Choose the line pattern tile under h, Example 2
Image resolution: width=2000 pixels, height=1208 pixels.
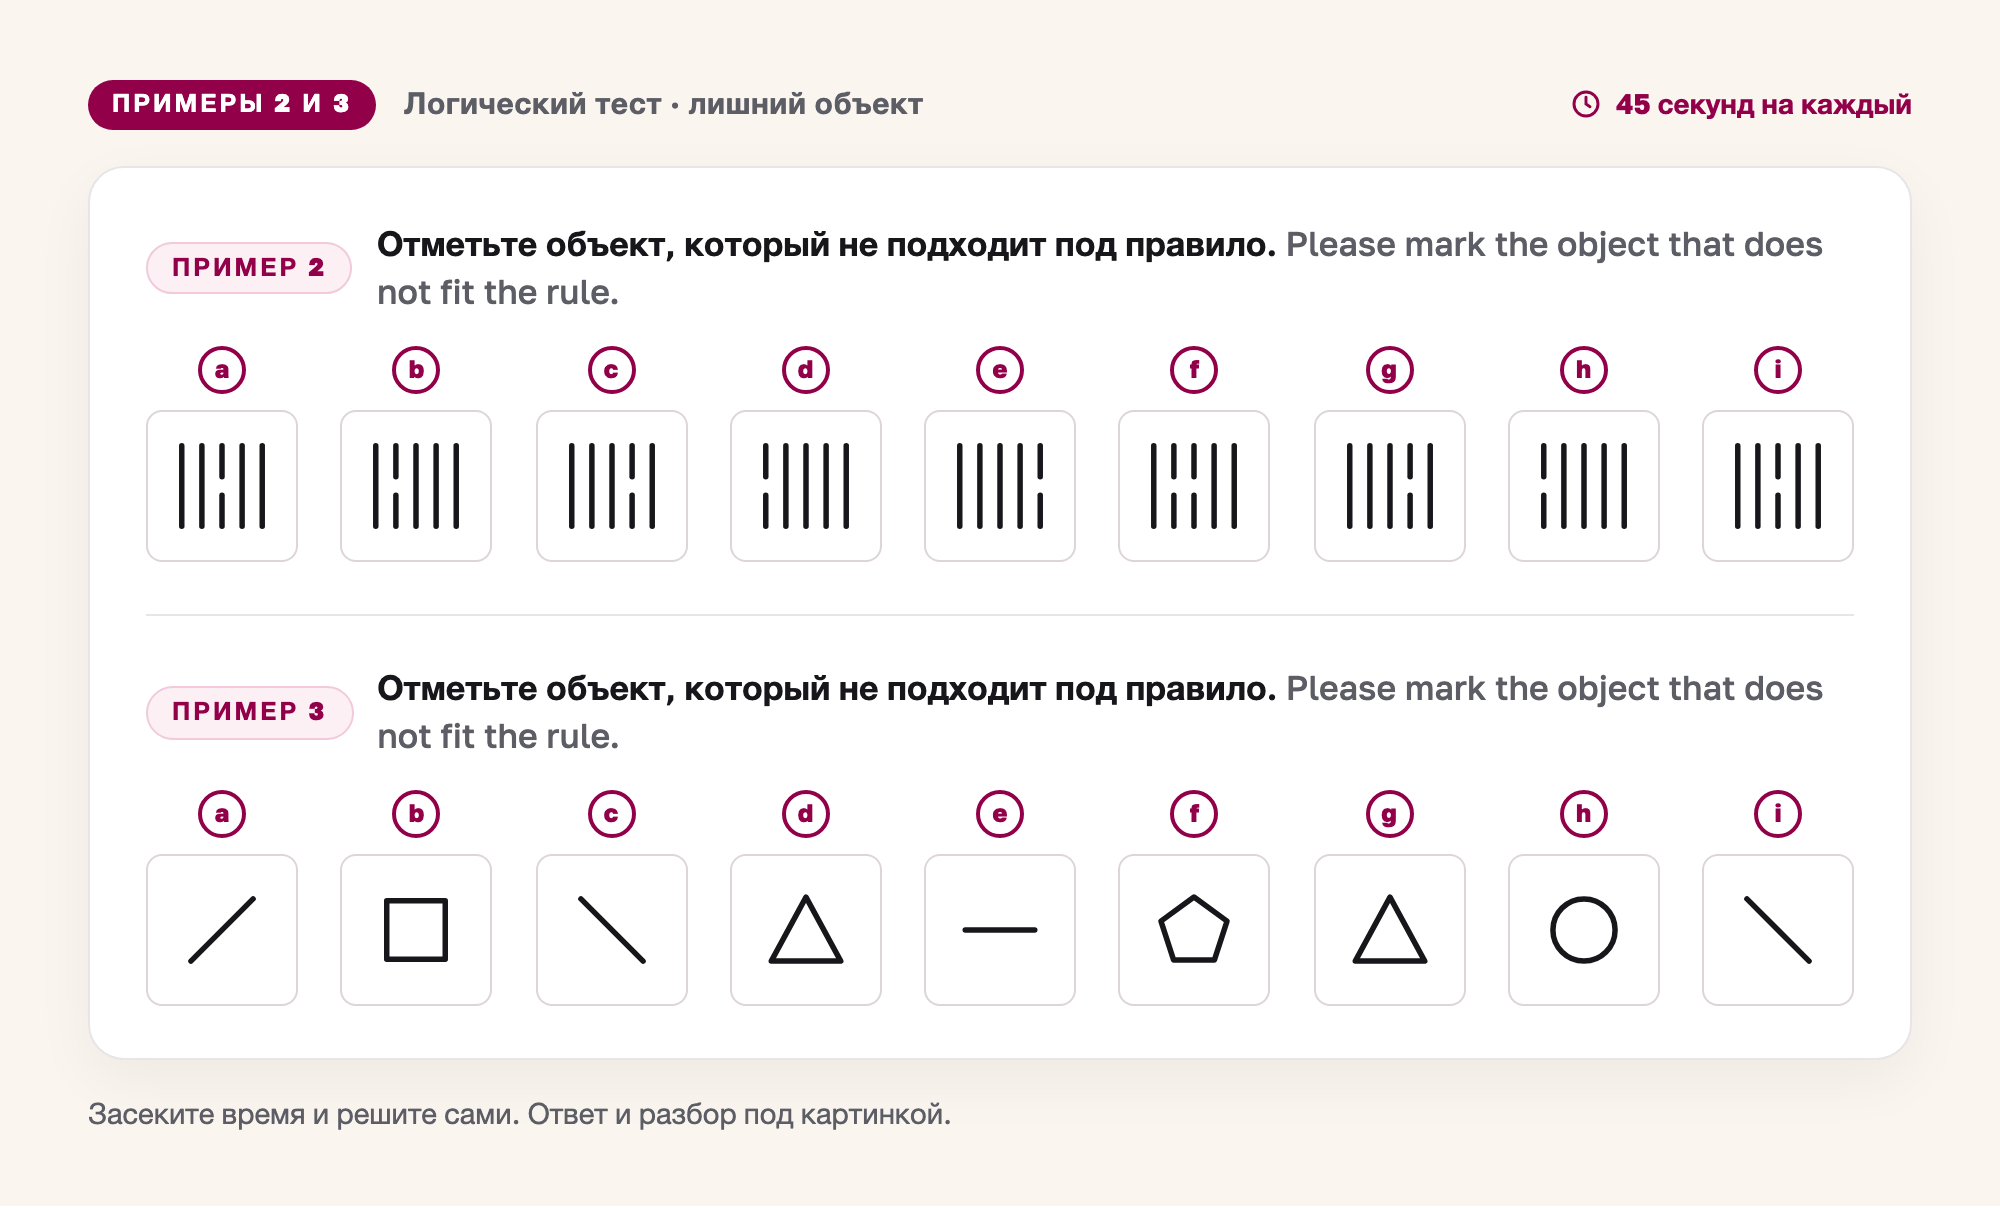pos(1584,486)
